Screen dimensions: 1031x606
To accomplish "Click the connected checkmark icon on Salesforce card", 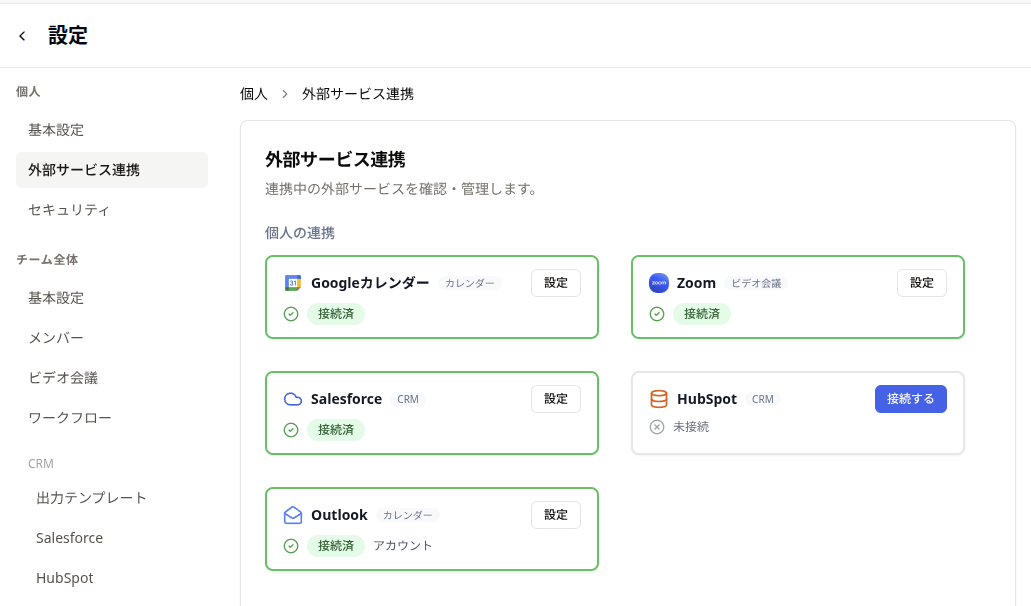I will 291,430.
